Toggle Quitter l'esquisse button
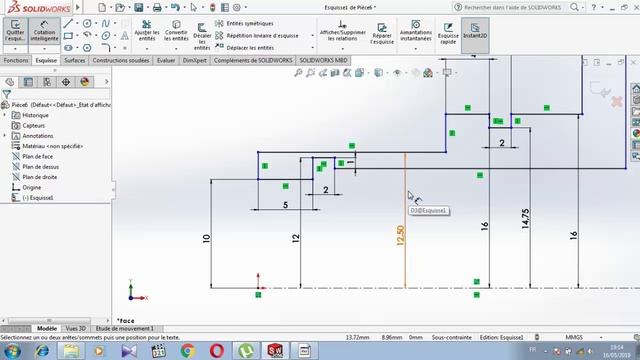Screen dimensions: 640x360 (15, 31)
